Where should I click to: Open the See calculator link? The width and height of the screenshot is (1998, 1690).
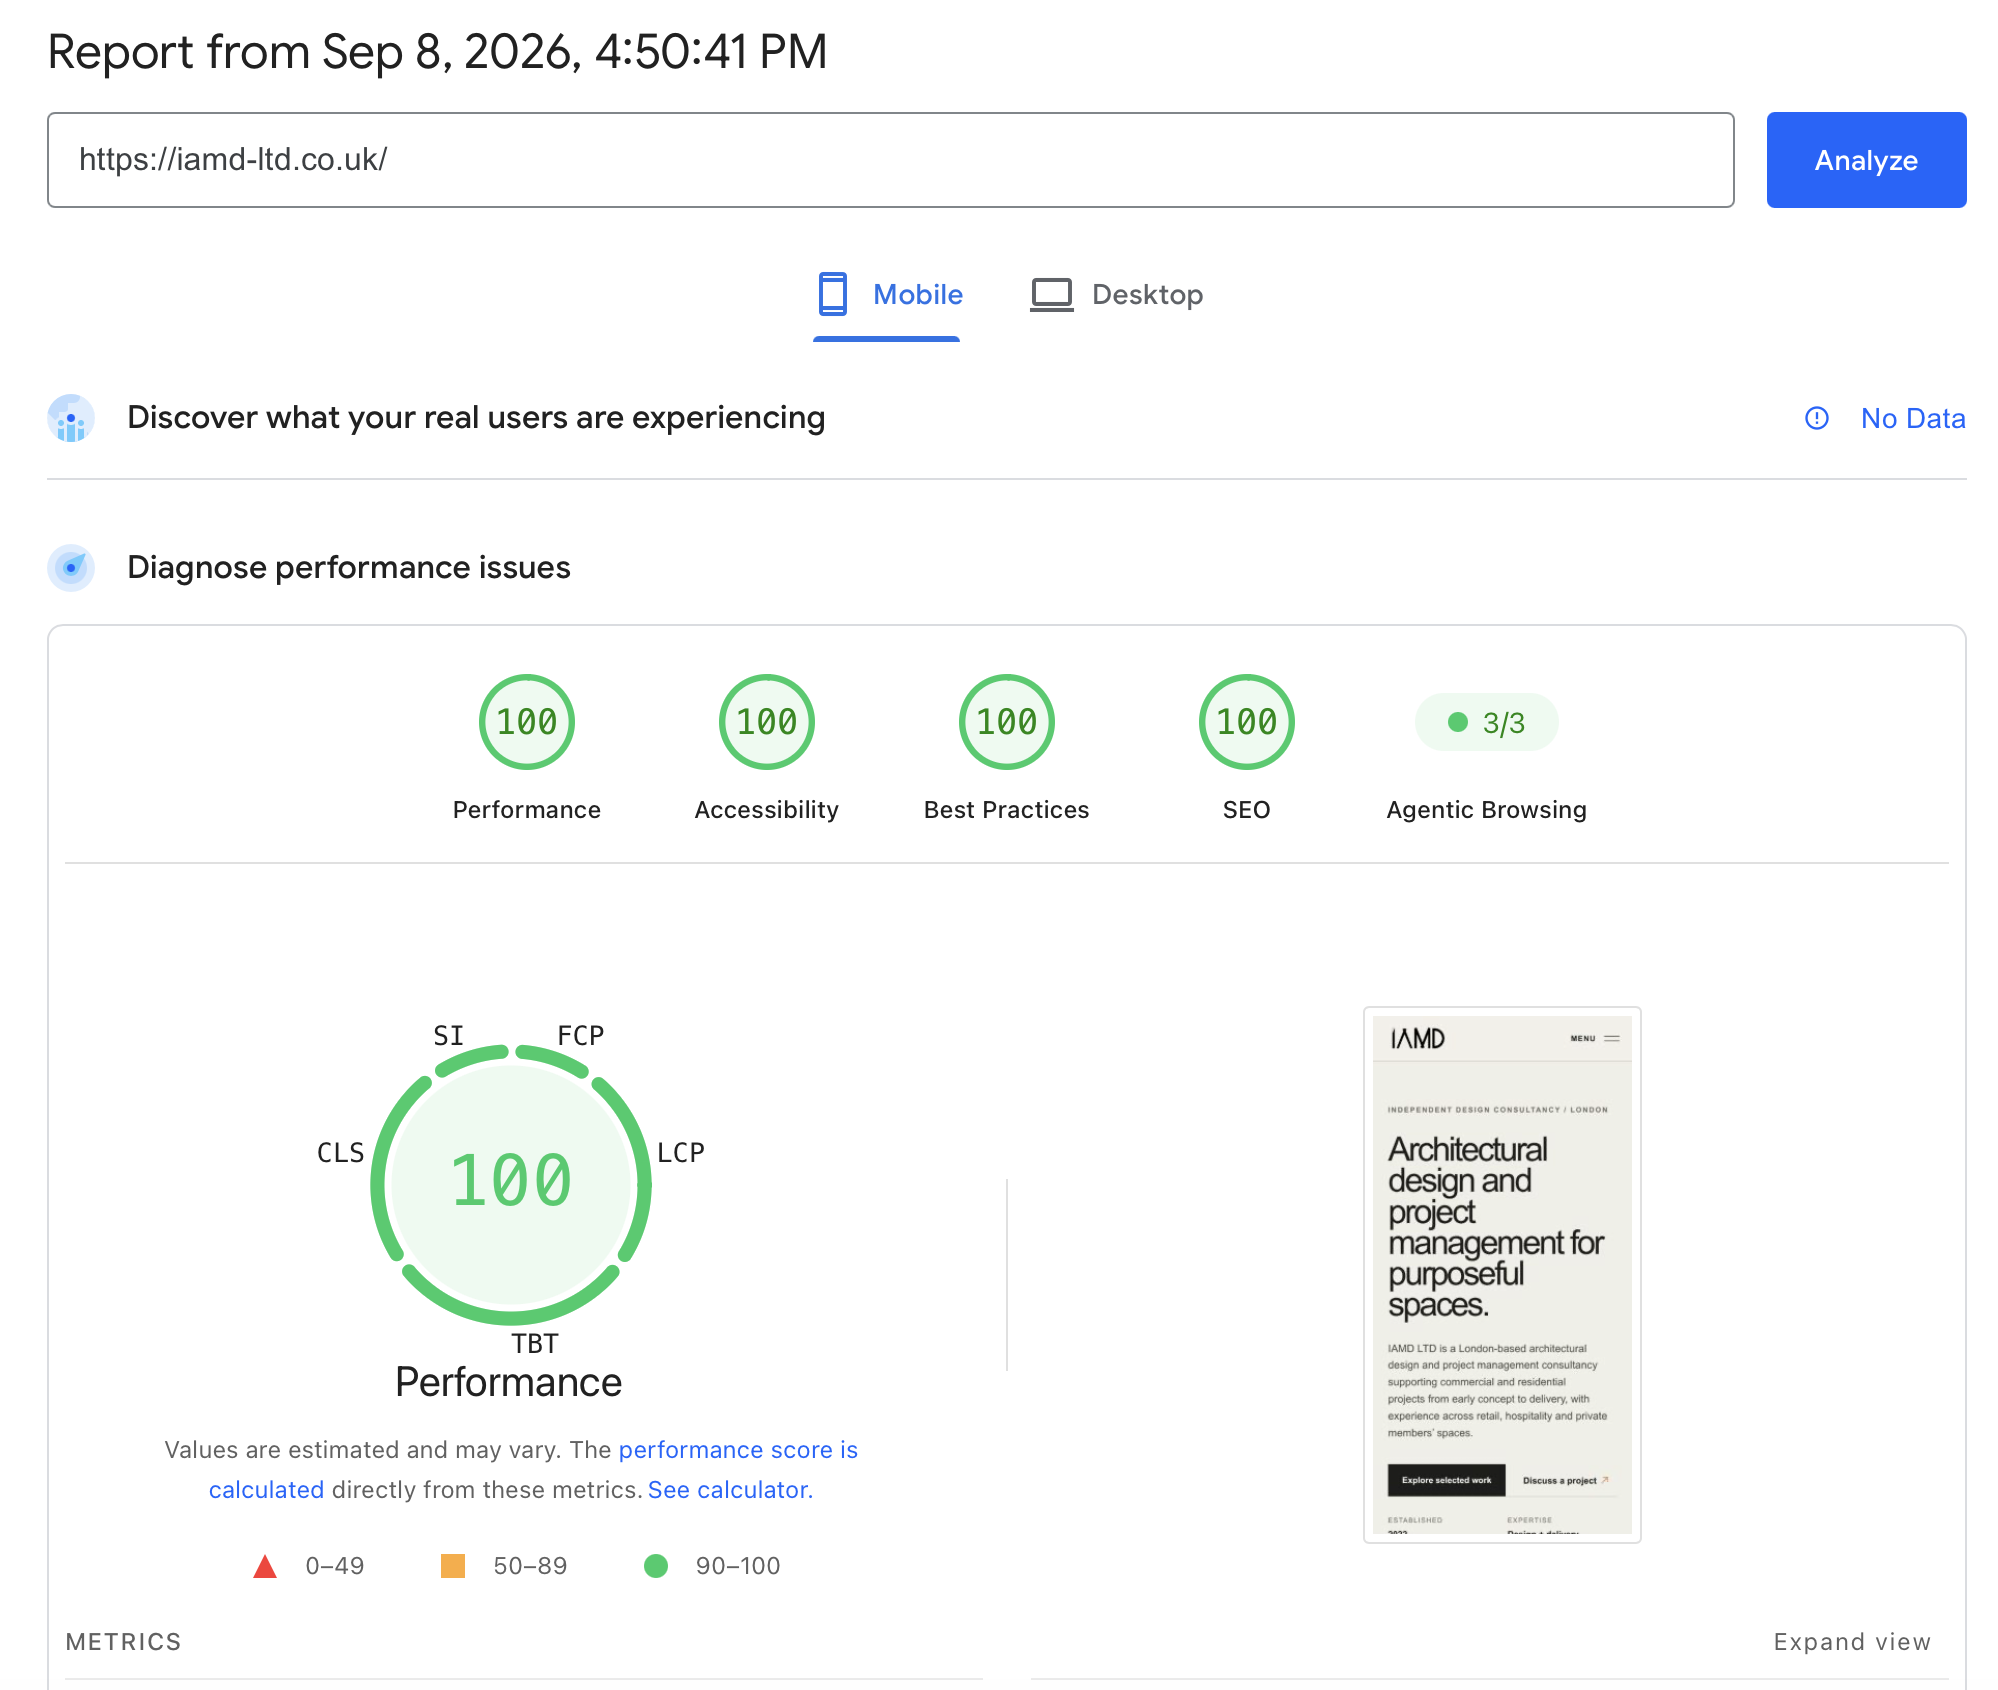(728, 1490)
